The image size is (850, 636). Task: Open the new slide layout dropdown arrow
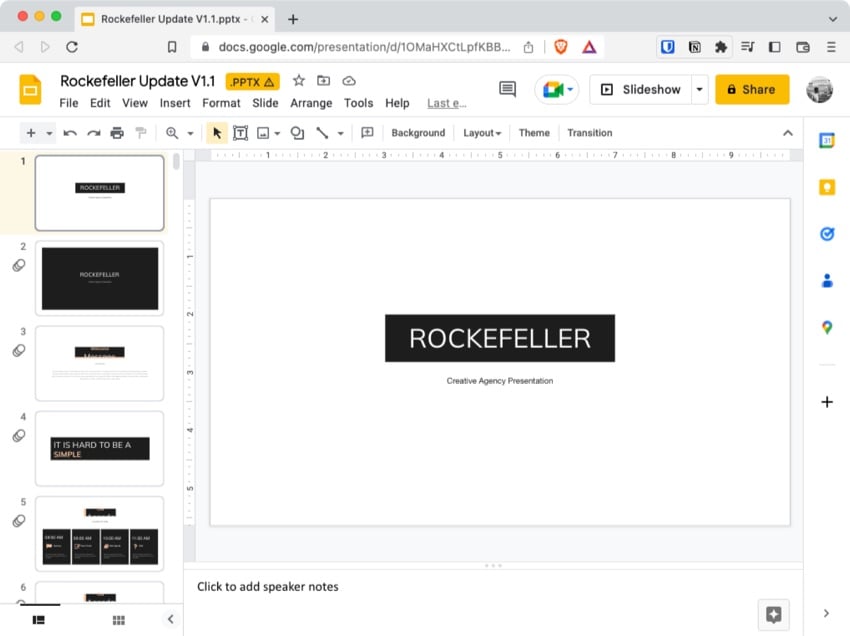(49, 133)
